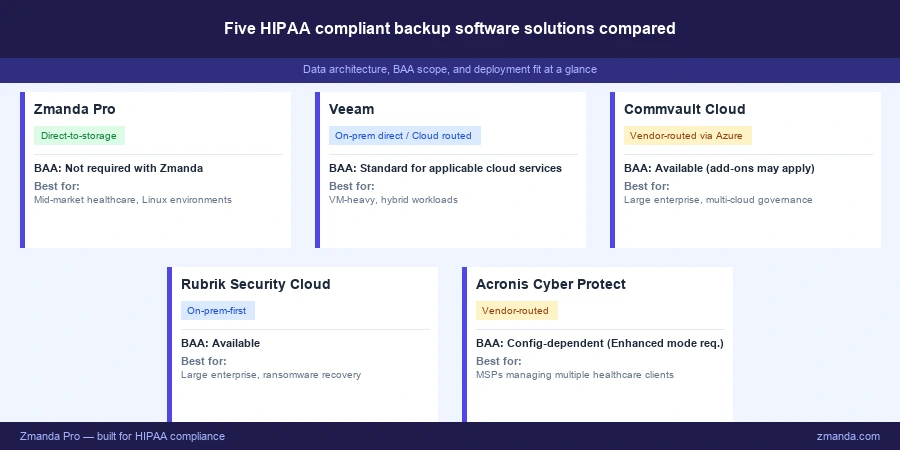Select the Rubrik Security Cloud heading
Screen dimensions: 900x450
tap(255, 284)
